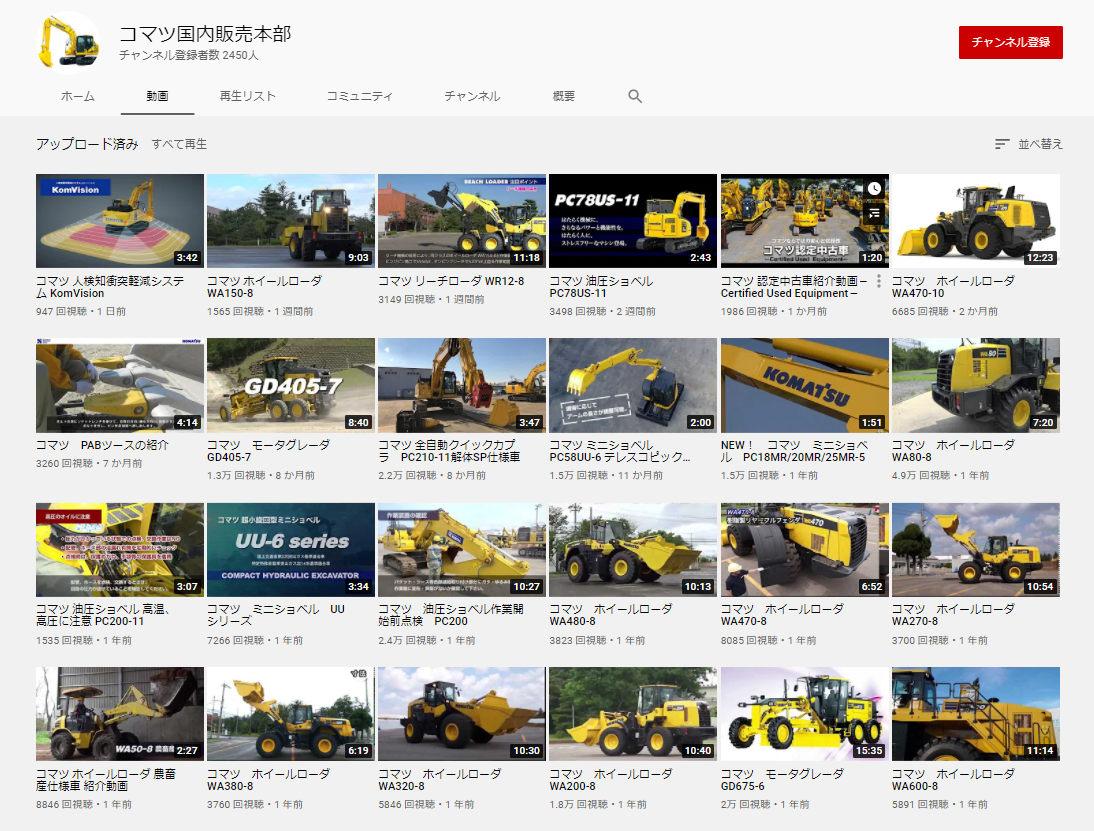Expand the アップロード済み video filter
Screen dimensions: 1094x831
coord(87,144)
